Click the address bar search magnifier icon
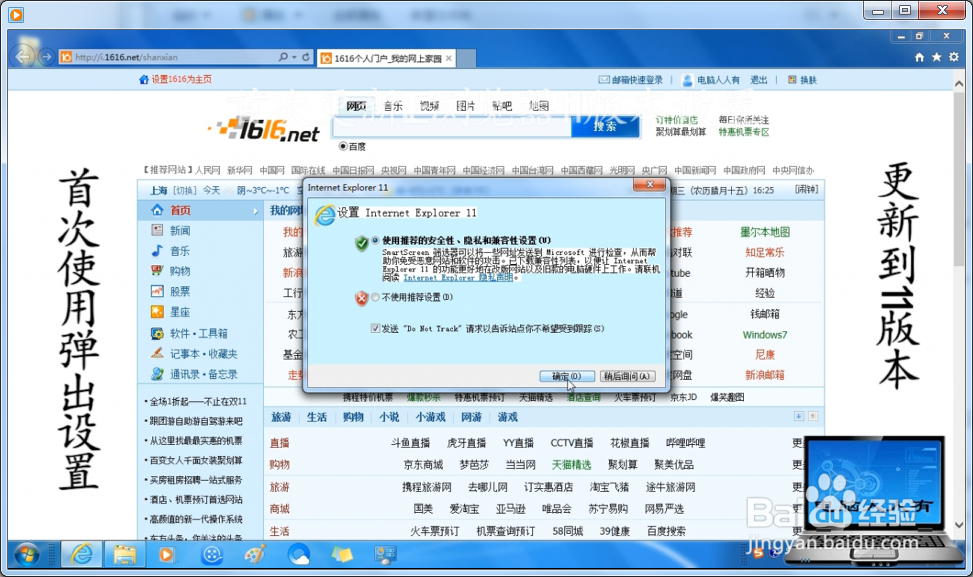 point(283,56)
